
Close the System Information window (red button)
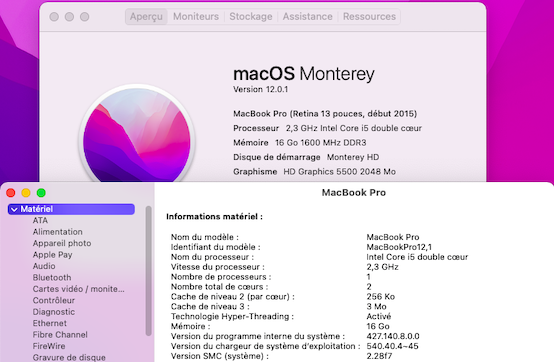point(11,193)
